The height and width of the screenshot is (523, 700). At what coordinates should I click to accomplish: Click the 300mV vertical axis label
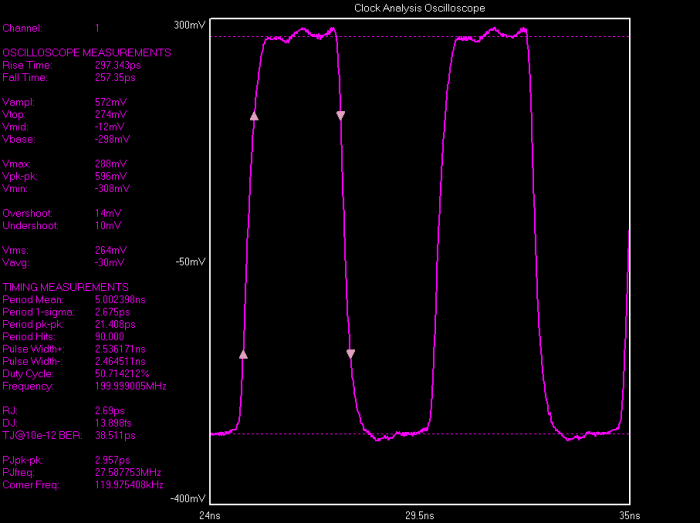pyautogui.click(x=189, y=25)
